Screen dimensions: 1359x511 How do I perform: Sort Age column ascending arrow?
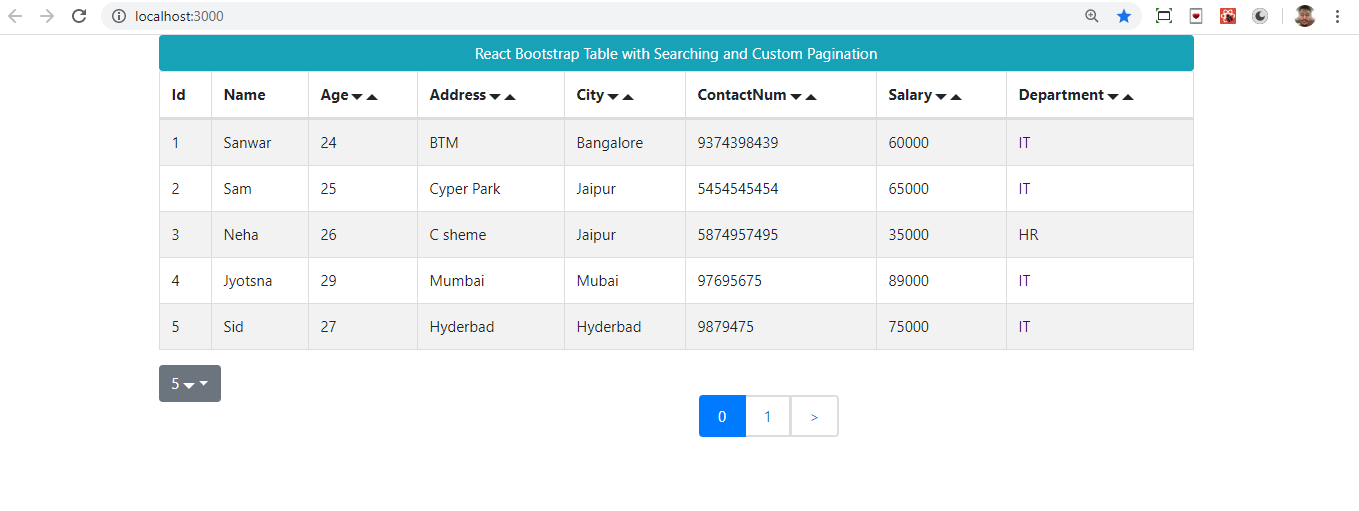(x=372, y=97)
